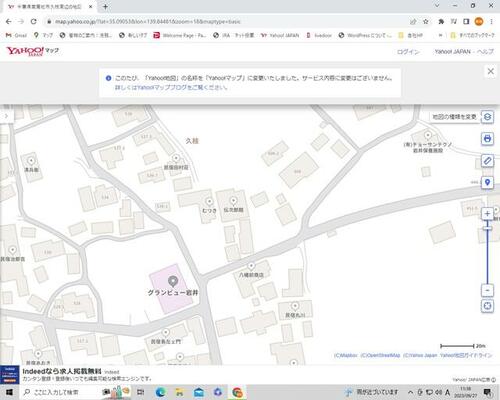This screenshot has height=400, width=500.
Task: Open the Chrome profile avatar
Action: 479,22
